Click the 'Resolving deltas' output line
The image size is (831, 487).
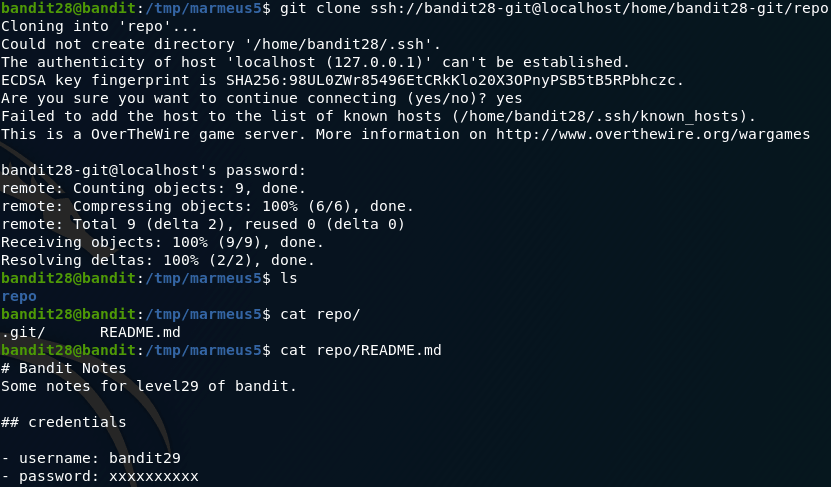(158, 260)
